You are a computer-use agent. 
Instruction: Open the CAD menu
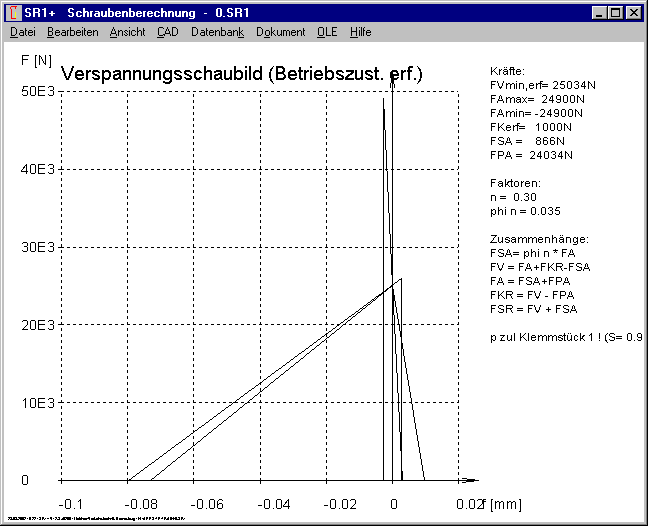(167, 32)
